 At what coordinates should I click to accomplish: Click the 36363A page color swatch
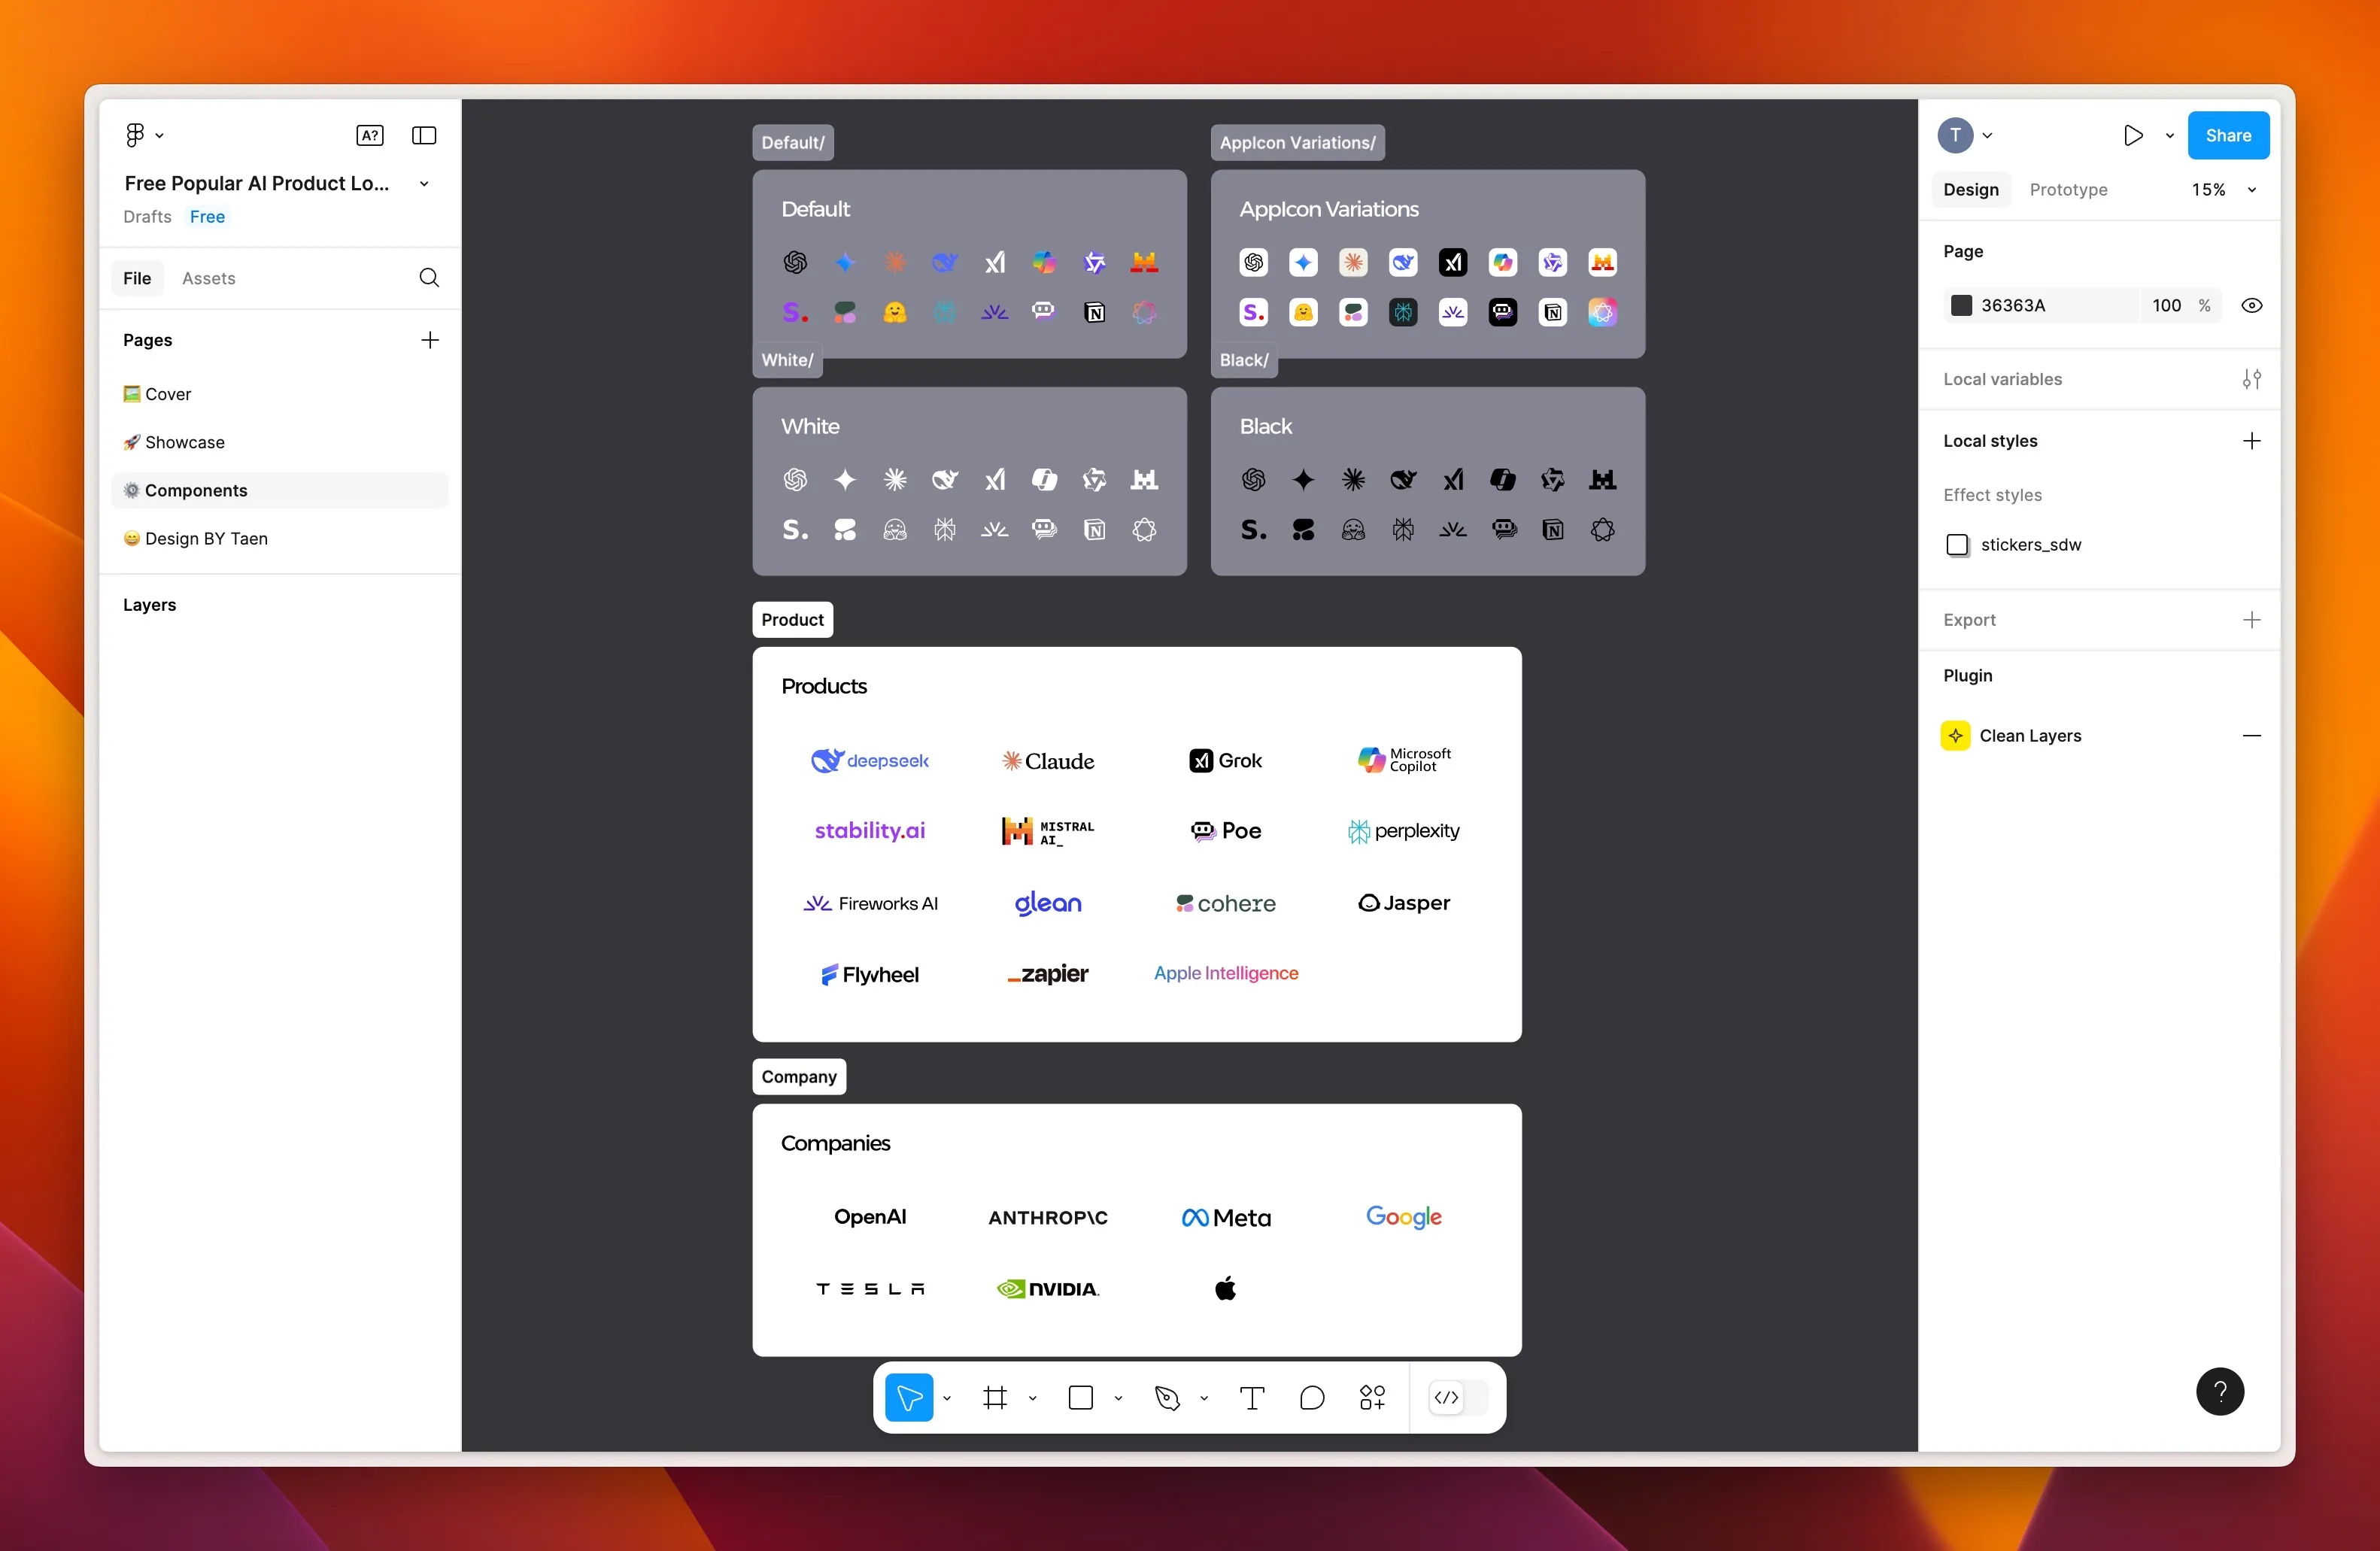(1961, 306)
